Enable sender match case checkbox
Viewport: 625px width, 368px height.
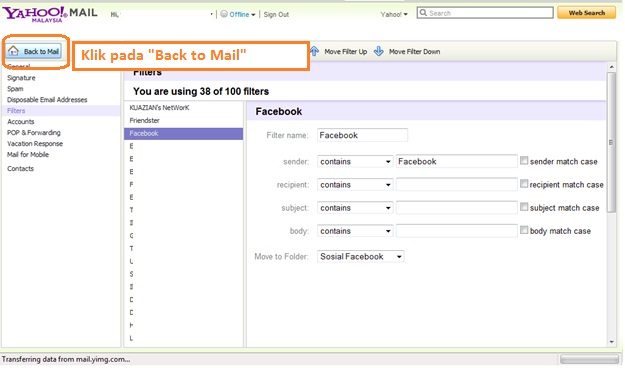(x=524, y=161)
